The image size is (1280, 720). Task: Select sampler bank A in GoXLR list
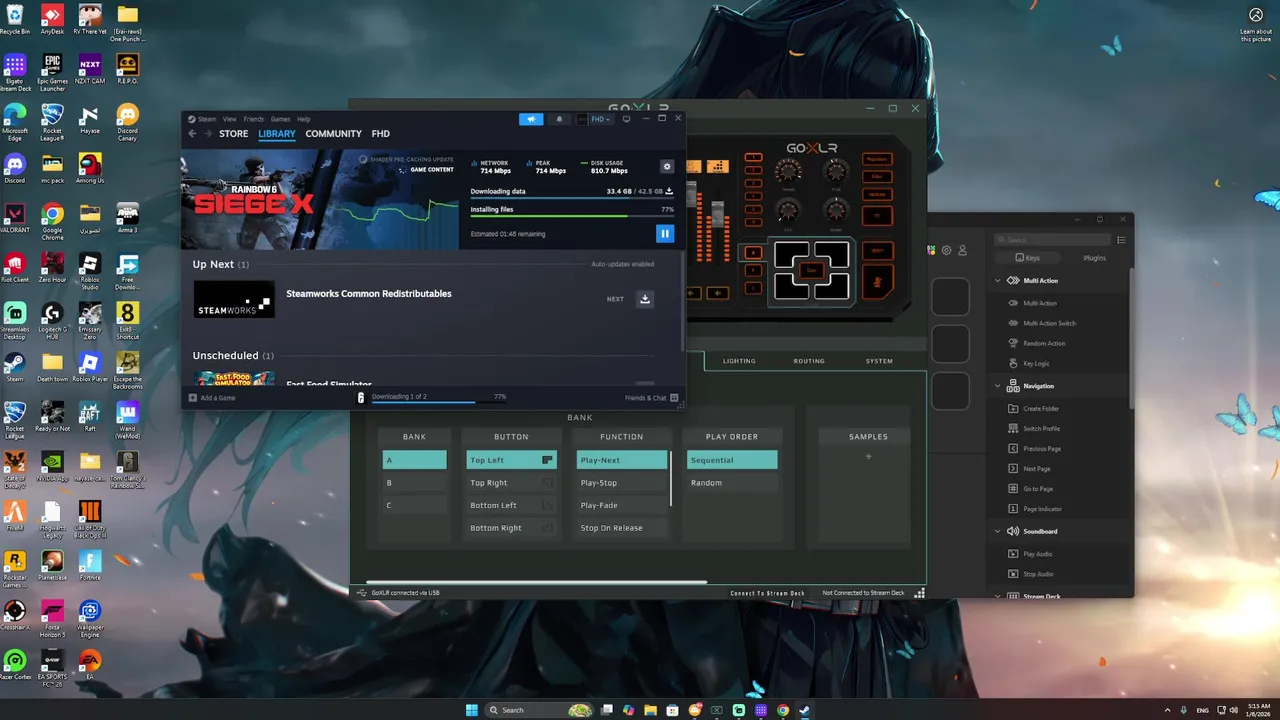coord(414,460)
